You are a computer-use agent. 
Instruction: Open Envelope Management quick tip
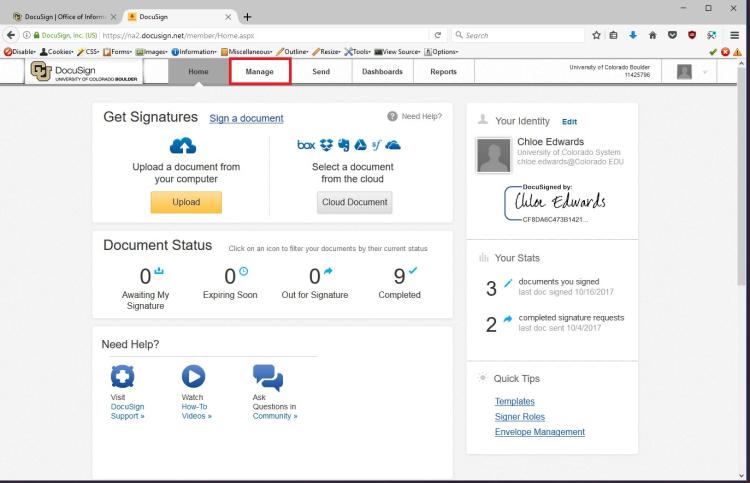click(x=540, y=432)
